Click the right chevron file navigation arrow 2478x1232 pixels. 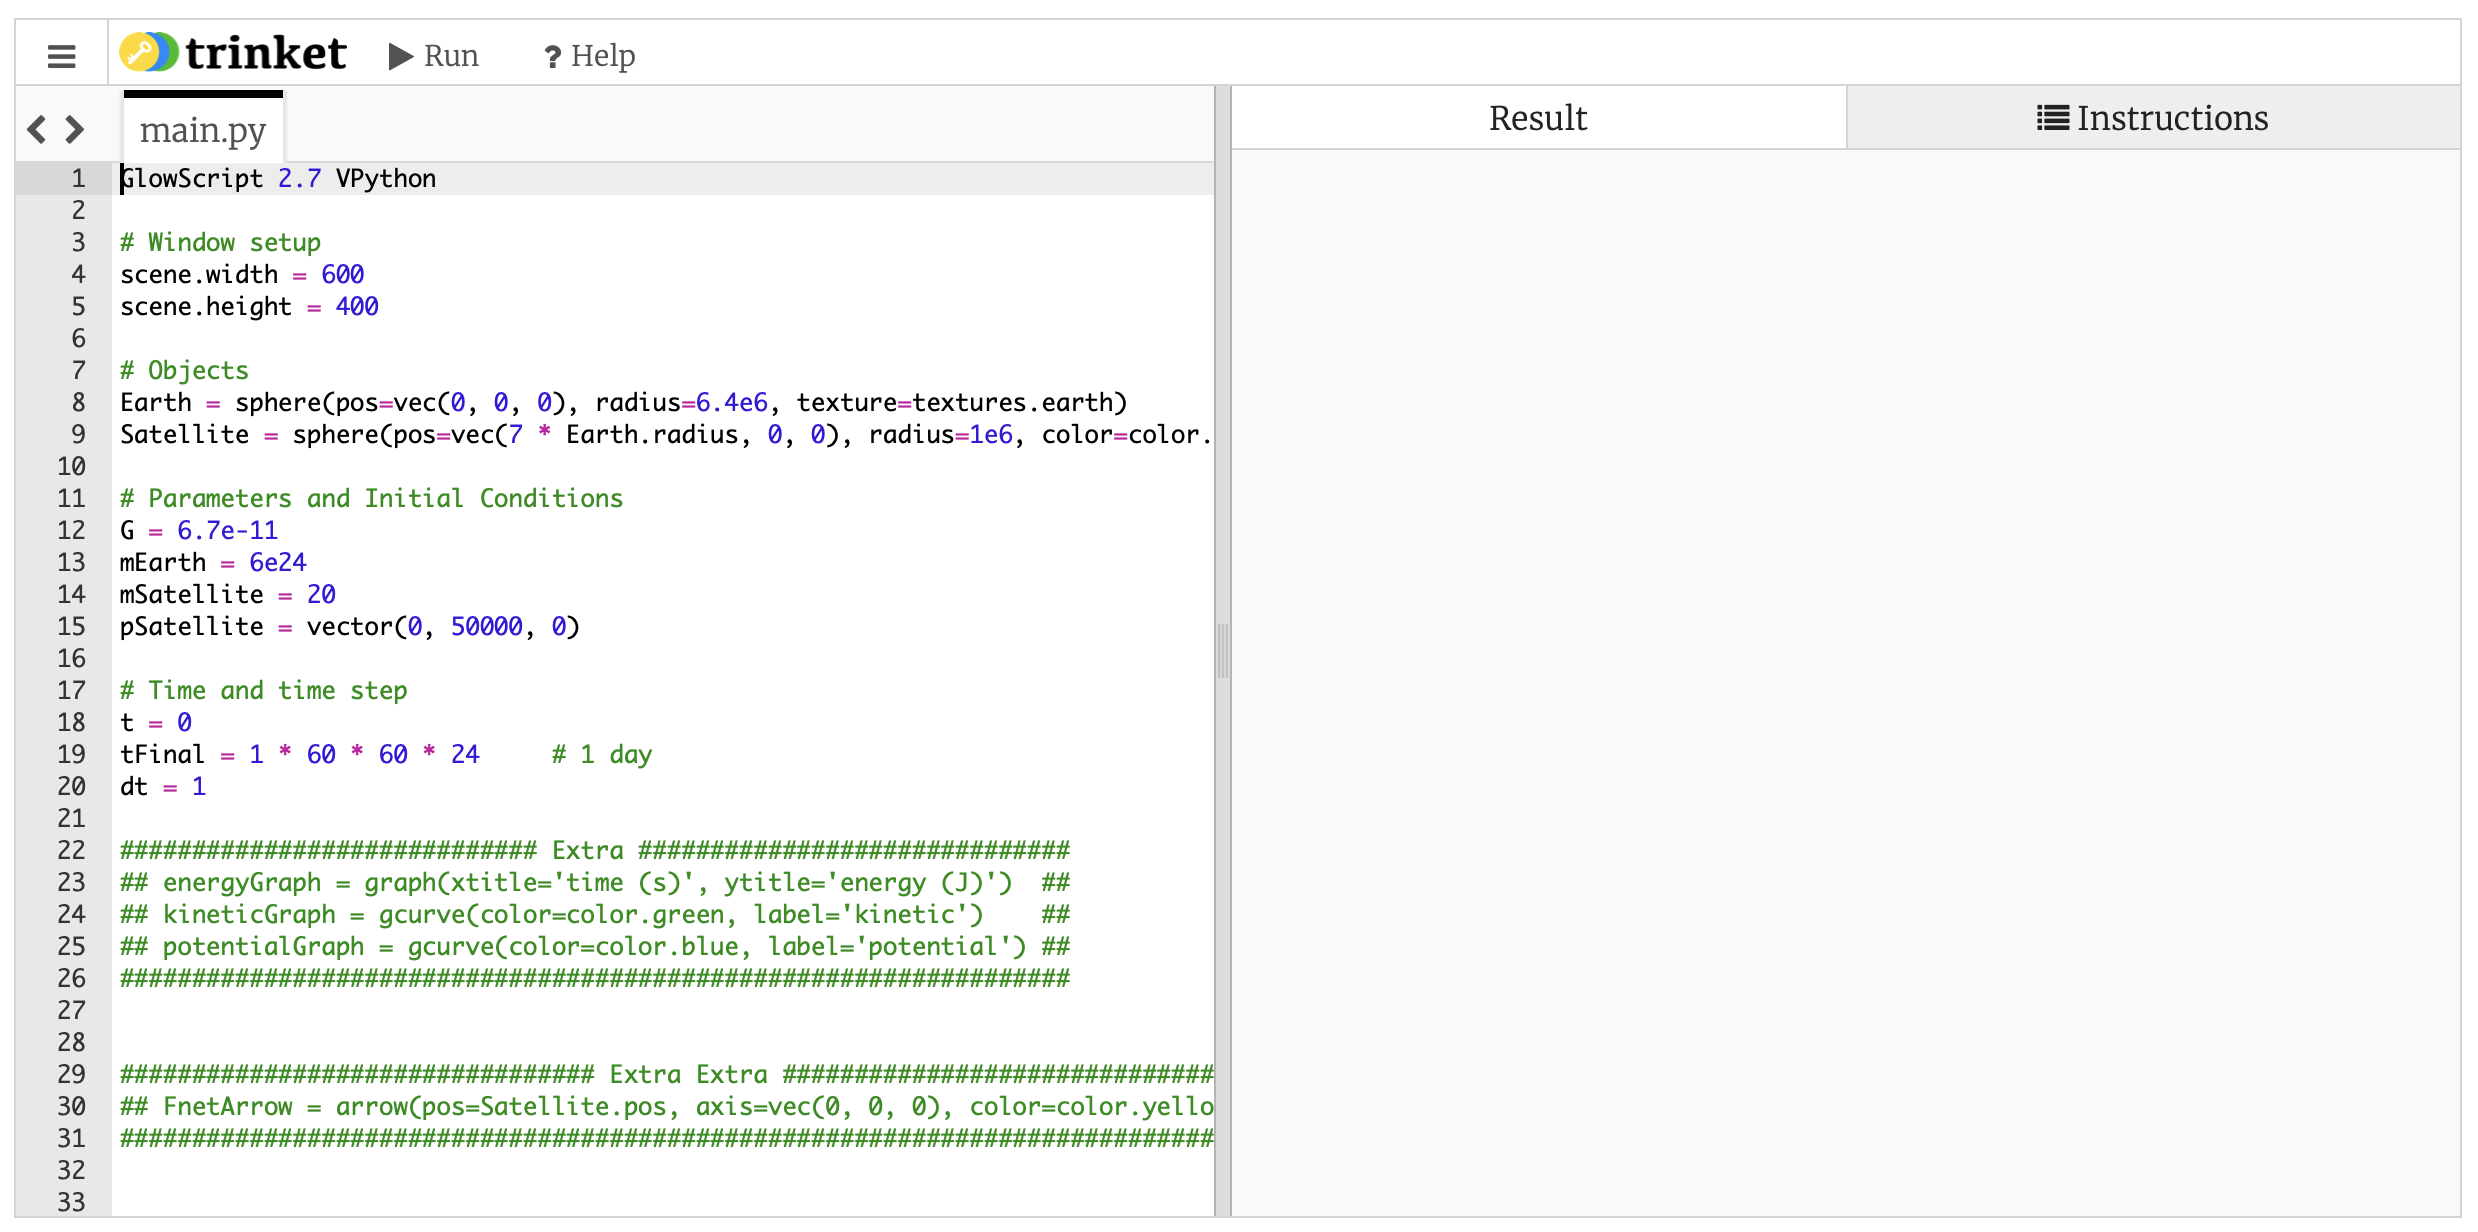click(x=75, y=129)
